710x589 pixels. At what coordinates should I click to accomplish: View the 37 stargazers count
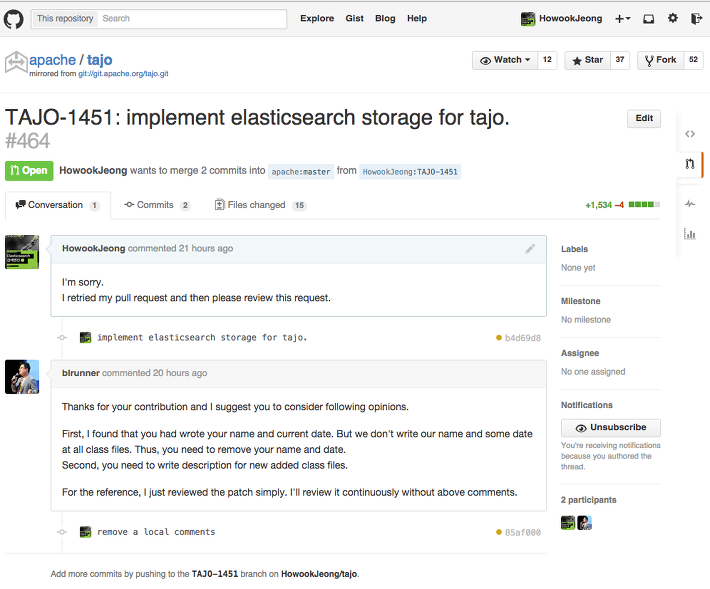tap(620, 60)
